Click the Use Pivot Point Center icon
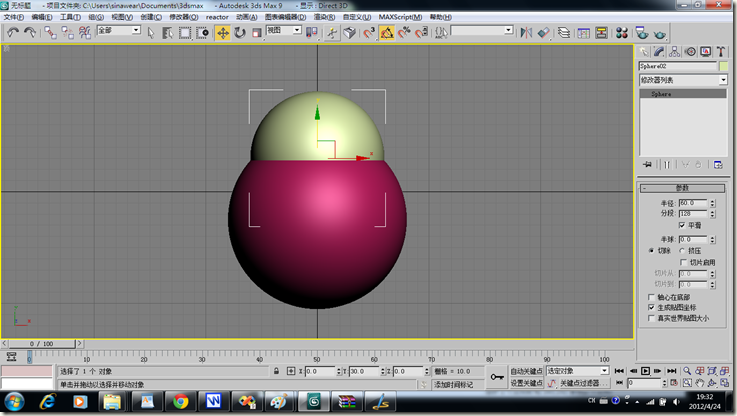The width and height of the screenshot is (737, 416). (311, 33)
